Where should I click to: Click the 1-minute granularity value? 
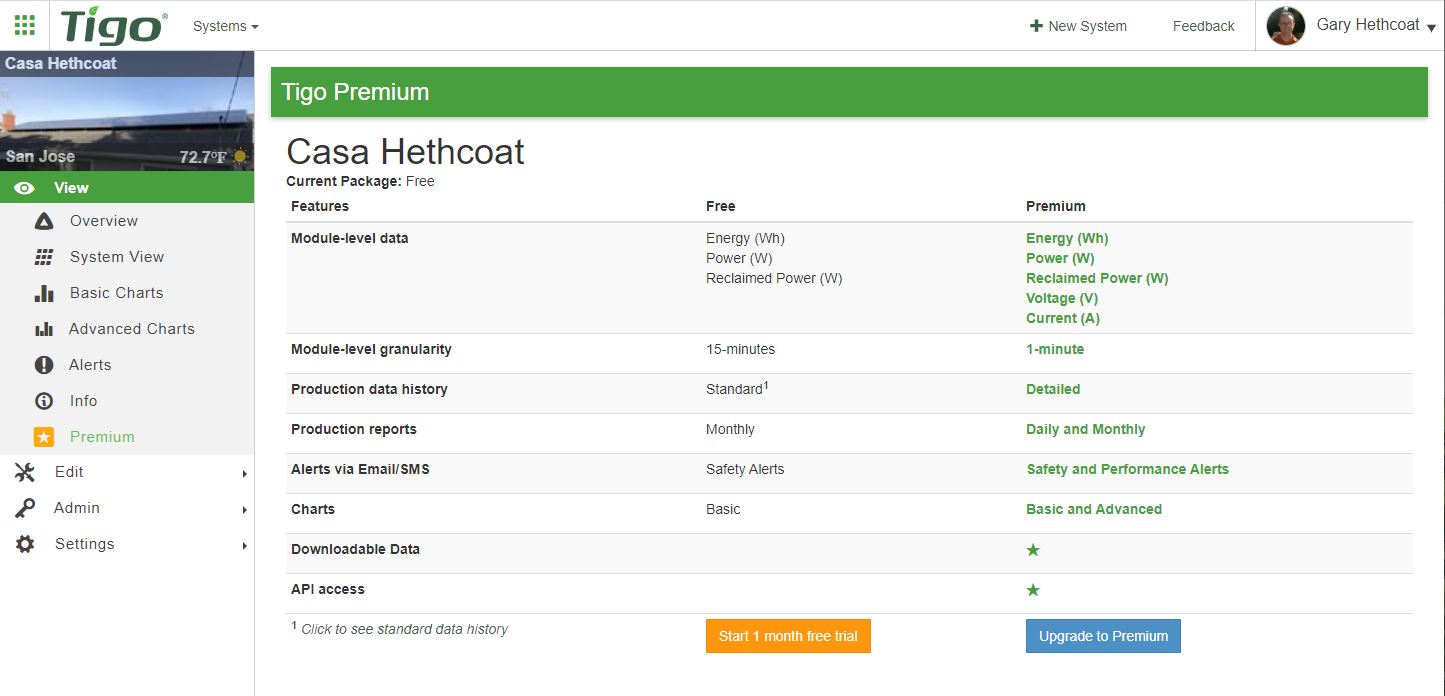pos(1055,350)
